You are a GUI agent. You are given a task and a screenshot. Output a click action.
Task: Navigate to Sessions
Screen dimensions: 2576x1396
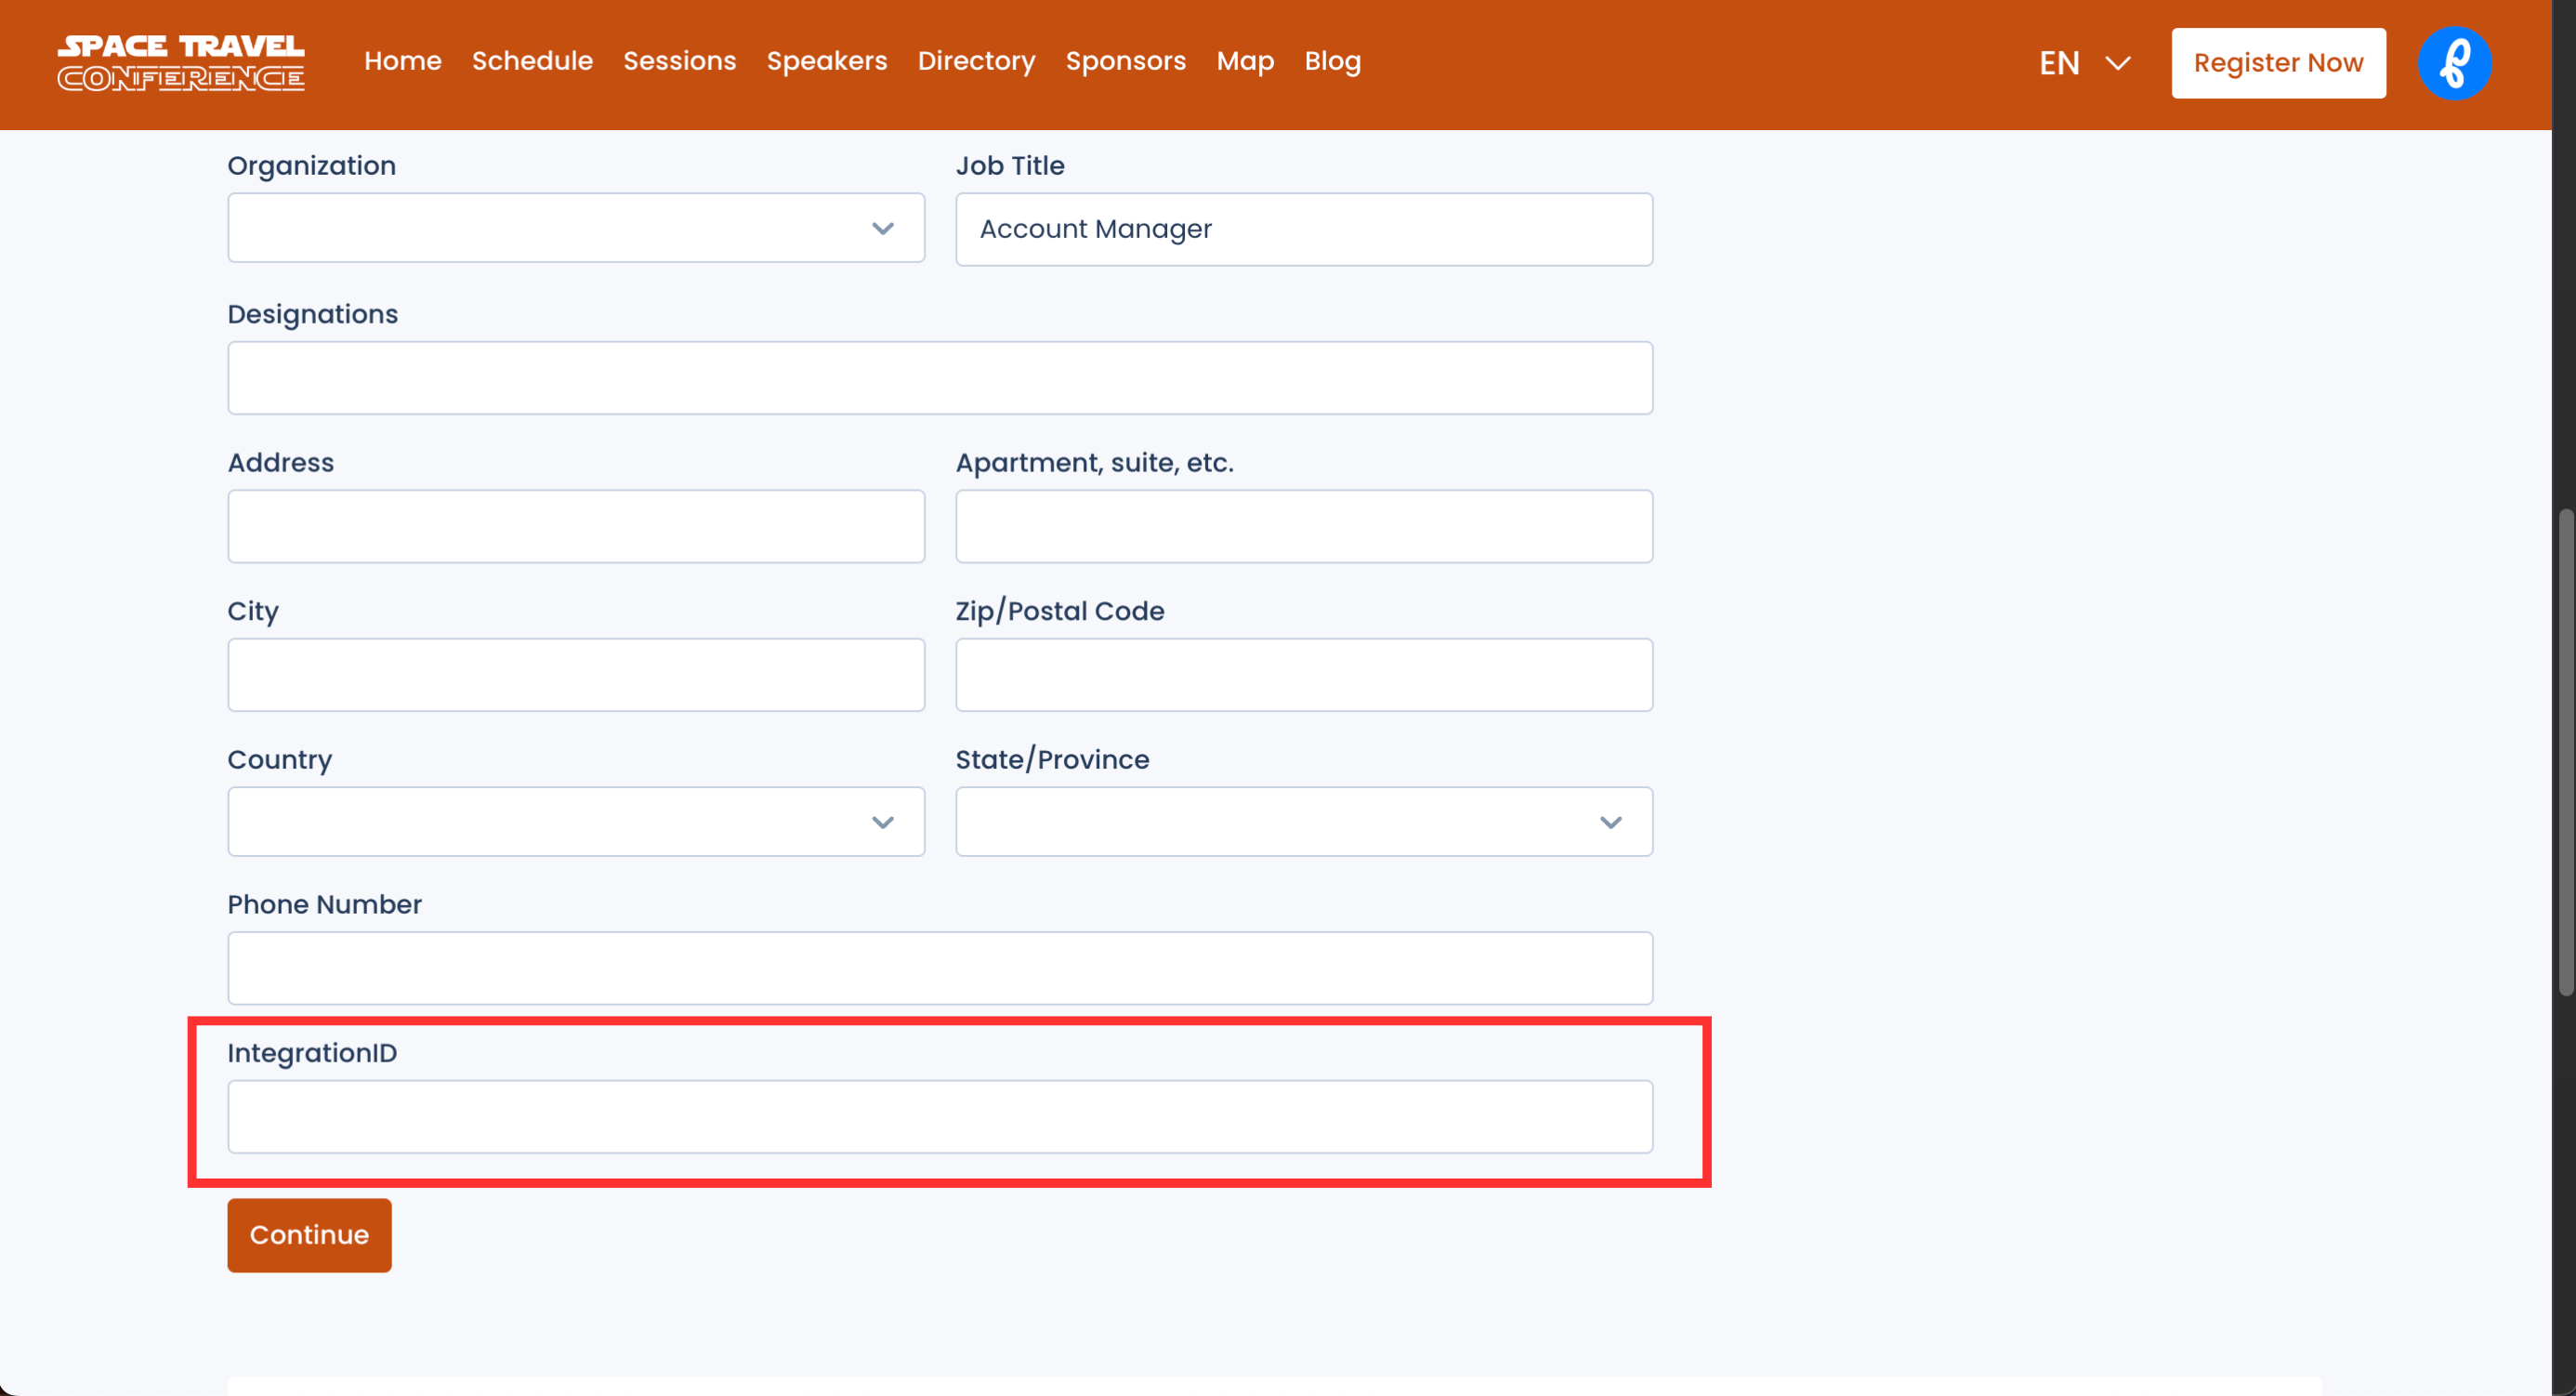679,61
